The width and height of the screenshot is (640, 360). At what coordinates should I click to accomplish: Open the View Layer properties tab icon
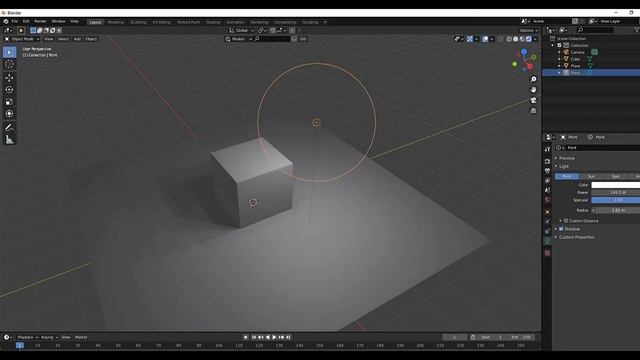[x=547, y=181]
